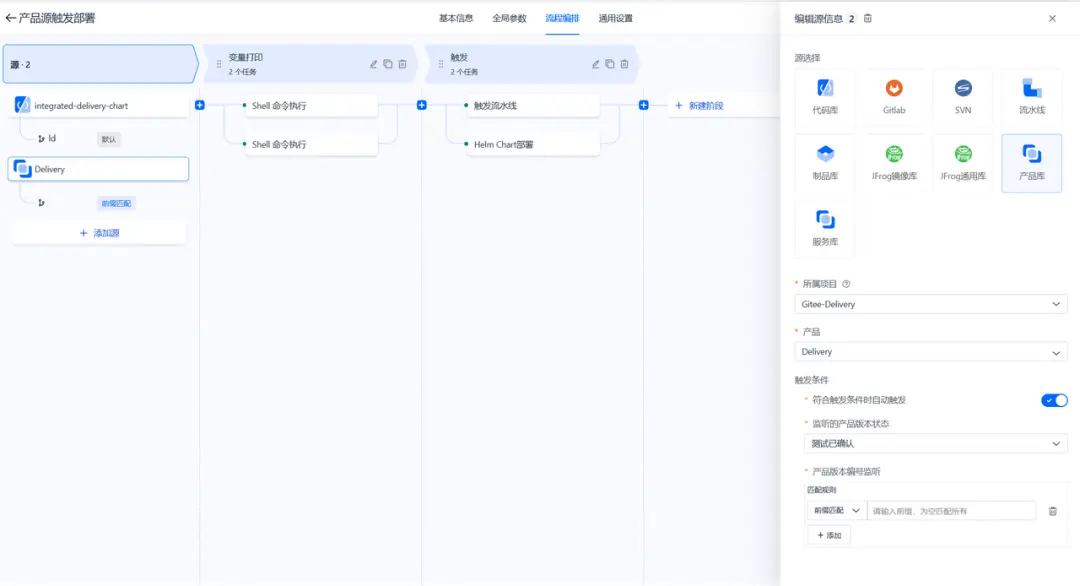Viewport: 1080px width, 586px height.
Task: Toggle 符合触发条件时自动触发 switch off
Action: click(1054, 400)
